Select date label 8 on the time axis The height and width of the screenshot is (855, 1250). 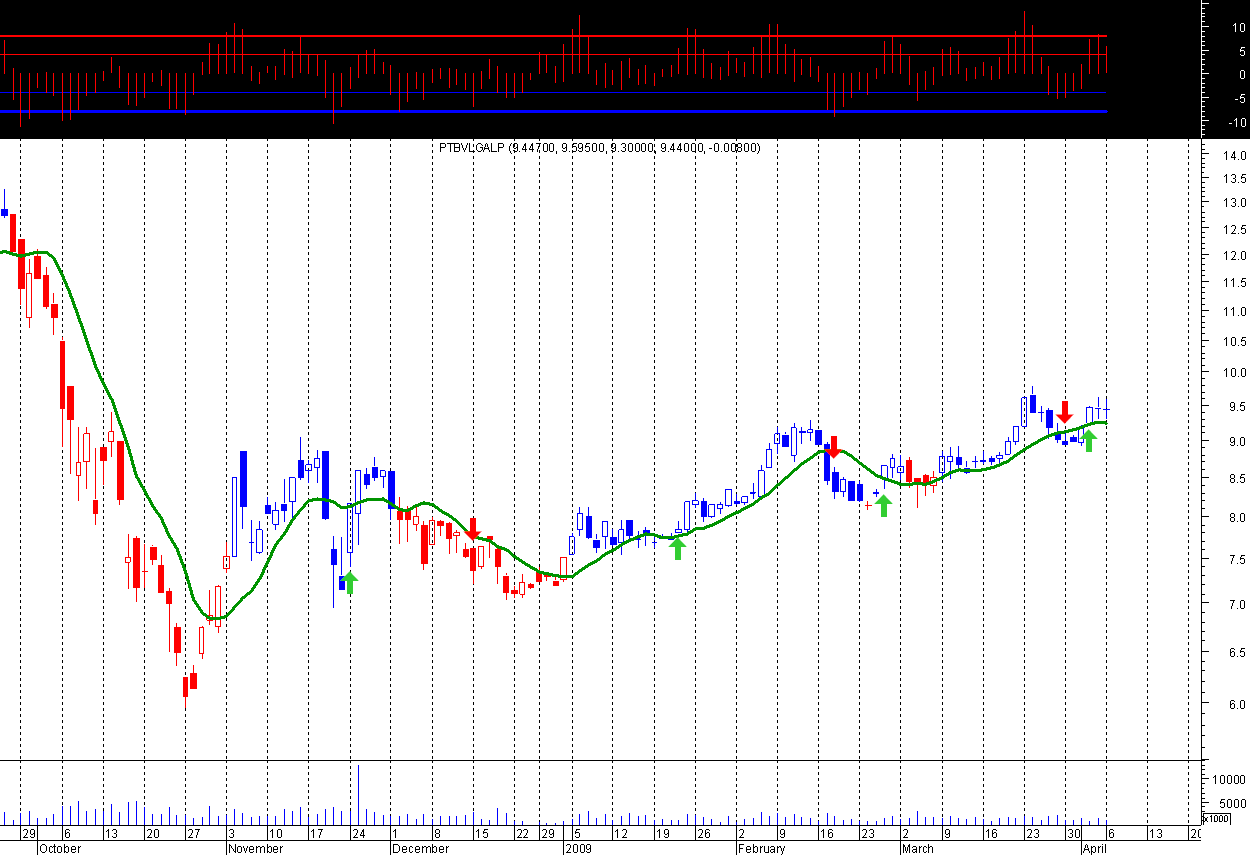436,834
